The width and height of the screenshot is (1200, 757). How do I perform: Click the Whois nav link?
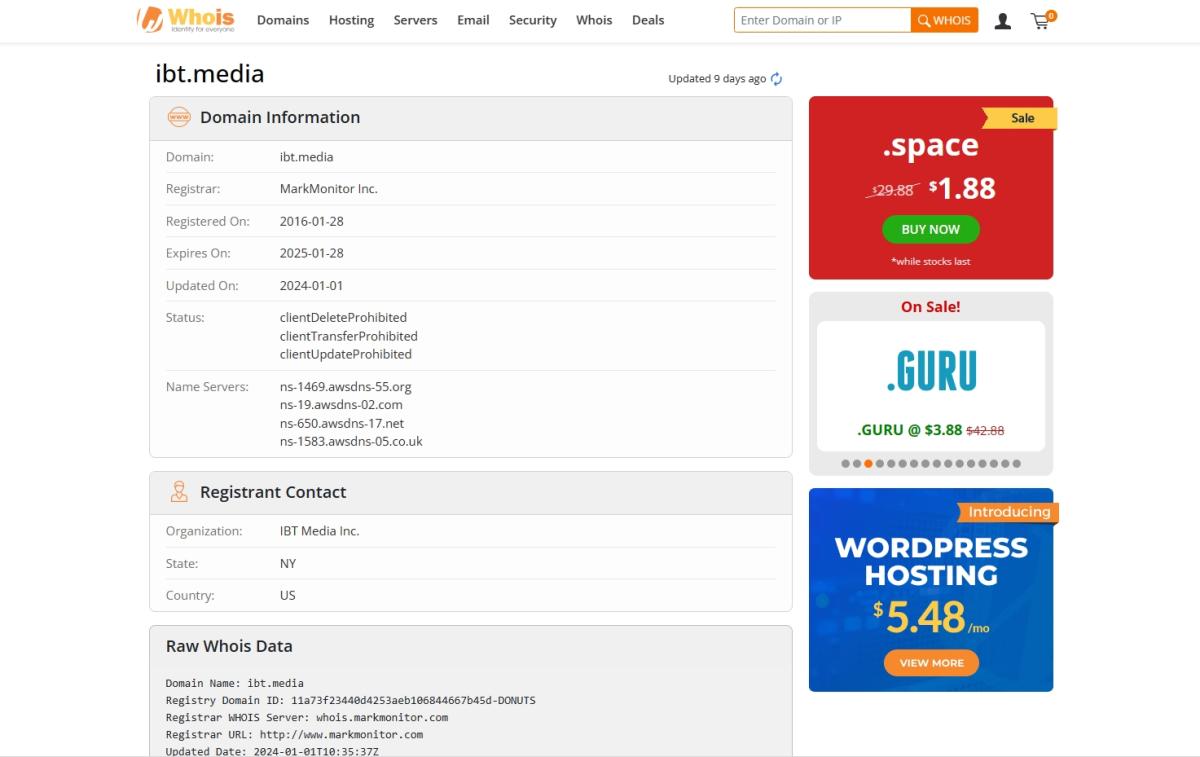pos(594,20)
